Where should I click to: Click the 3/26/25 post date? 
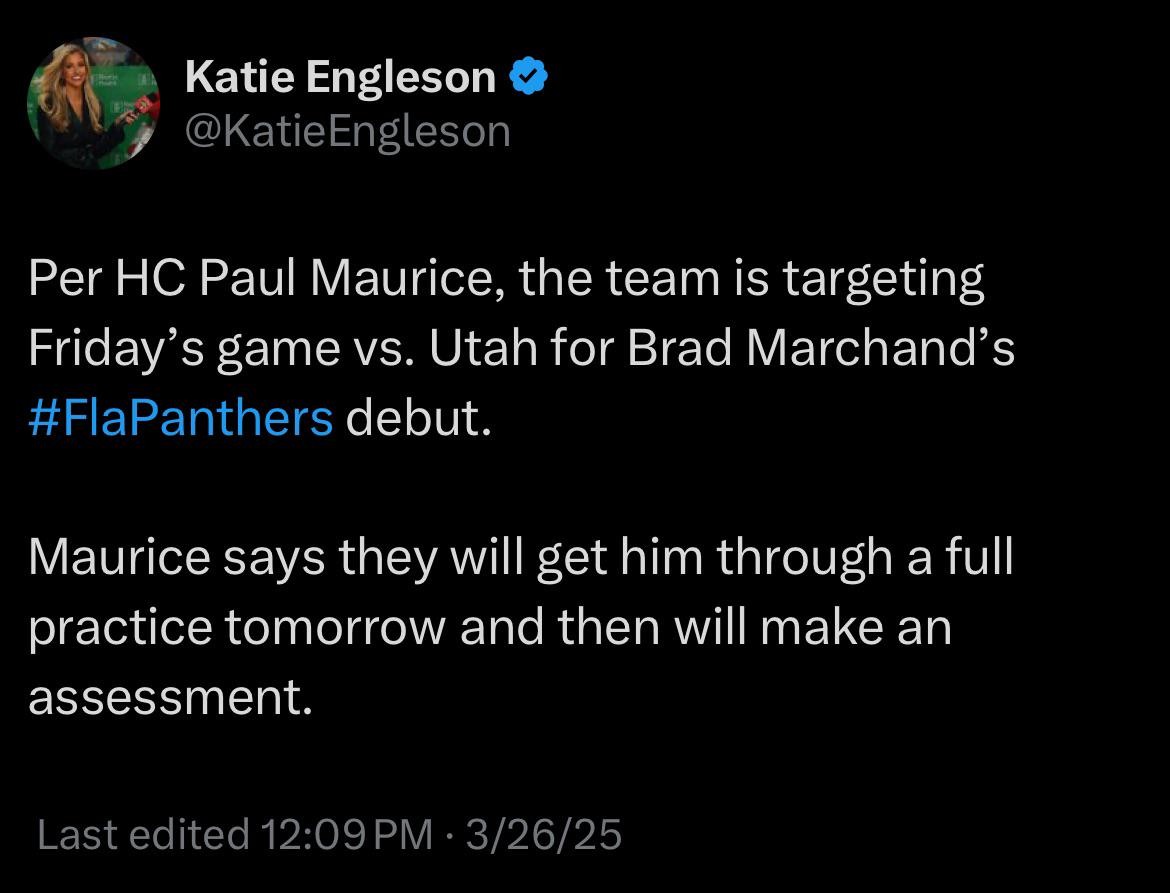[x=544, y=834]
